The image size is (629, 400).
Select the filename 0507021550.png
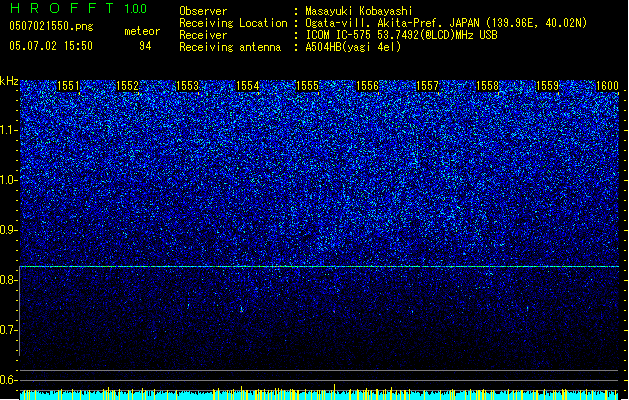coord(51,26)
